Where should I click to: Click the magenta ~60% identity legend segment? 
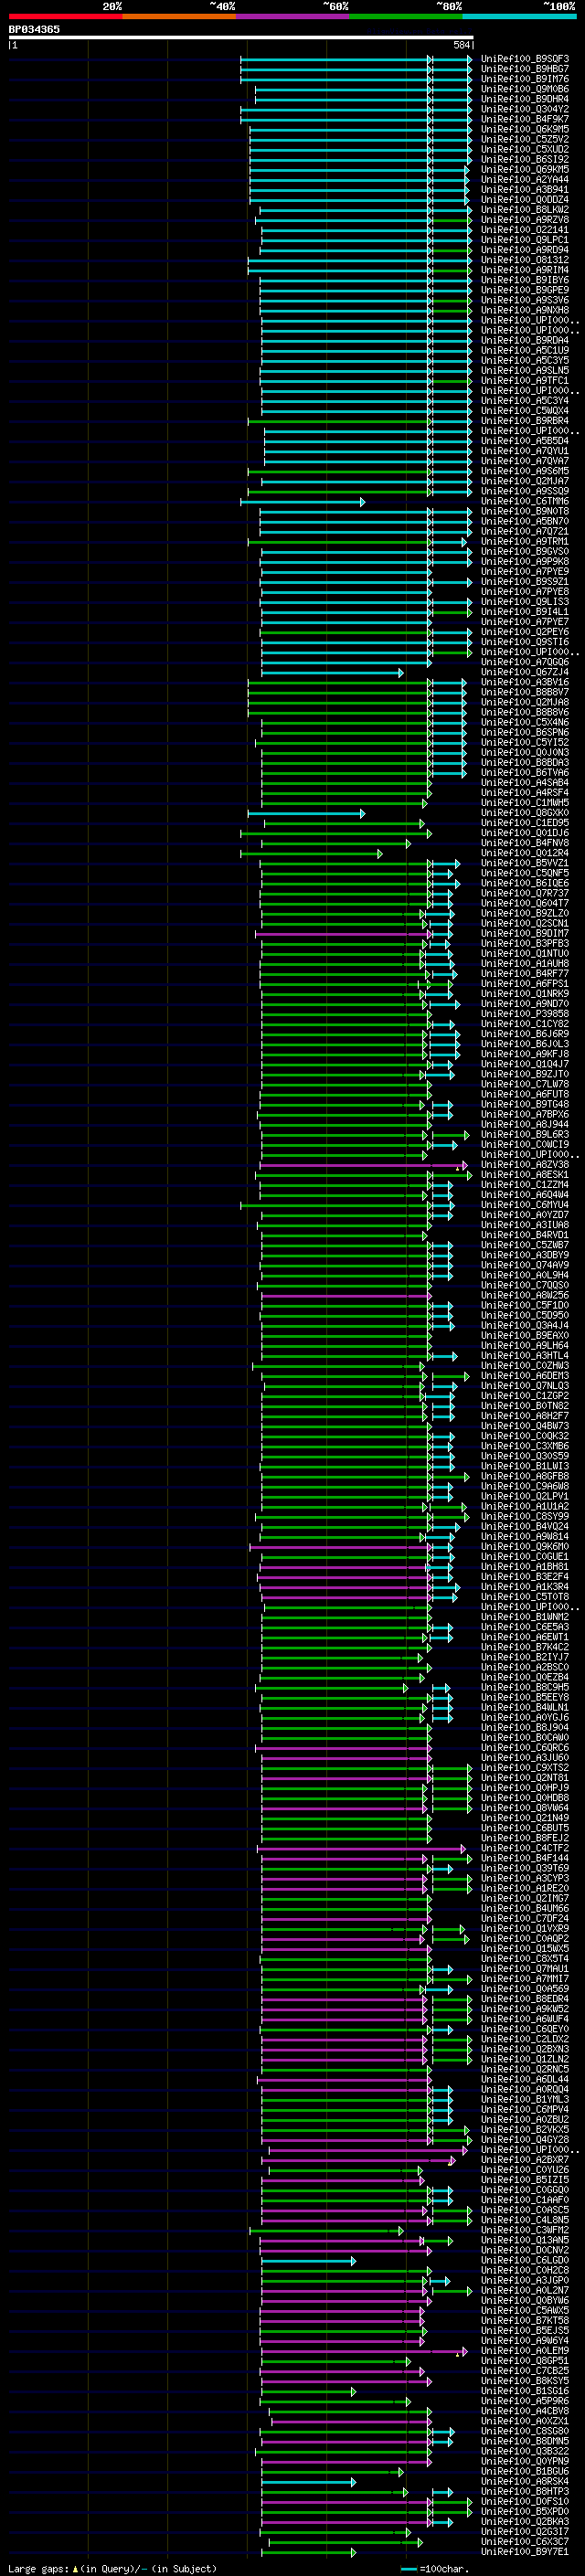coord(292,16)
